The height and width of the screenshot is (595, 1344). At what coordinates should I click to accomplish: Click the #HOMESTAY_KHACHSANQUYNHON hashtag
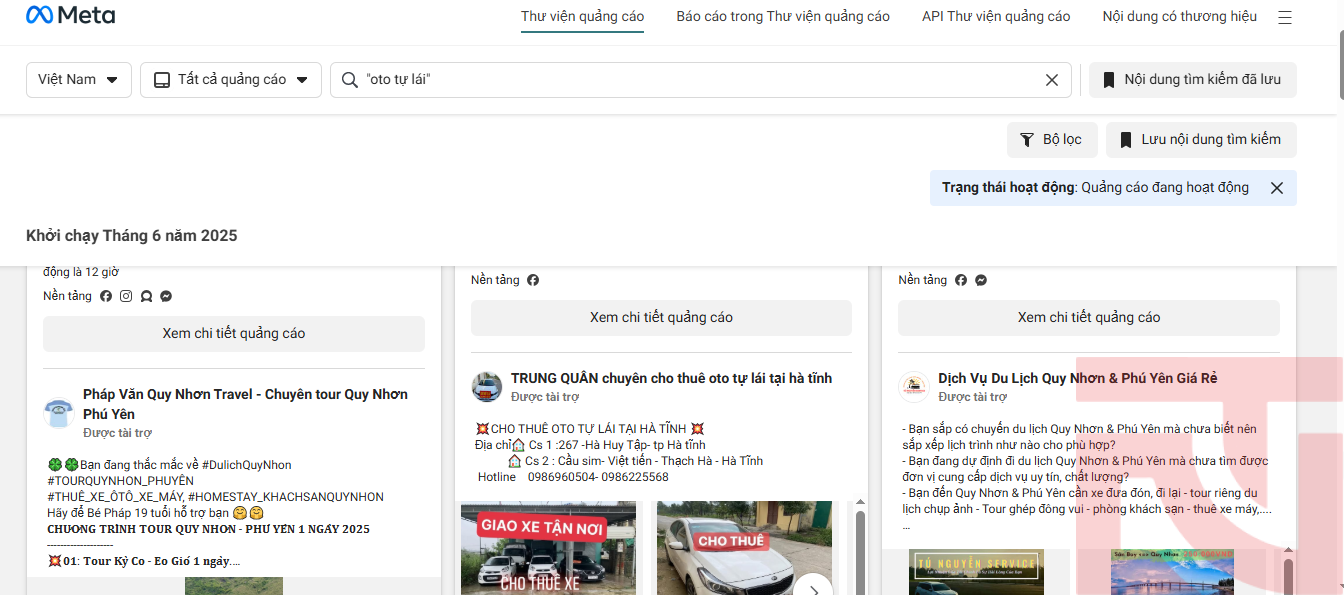click(286, 497)
